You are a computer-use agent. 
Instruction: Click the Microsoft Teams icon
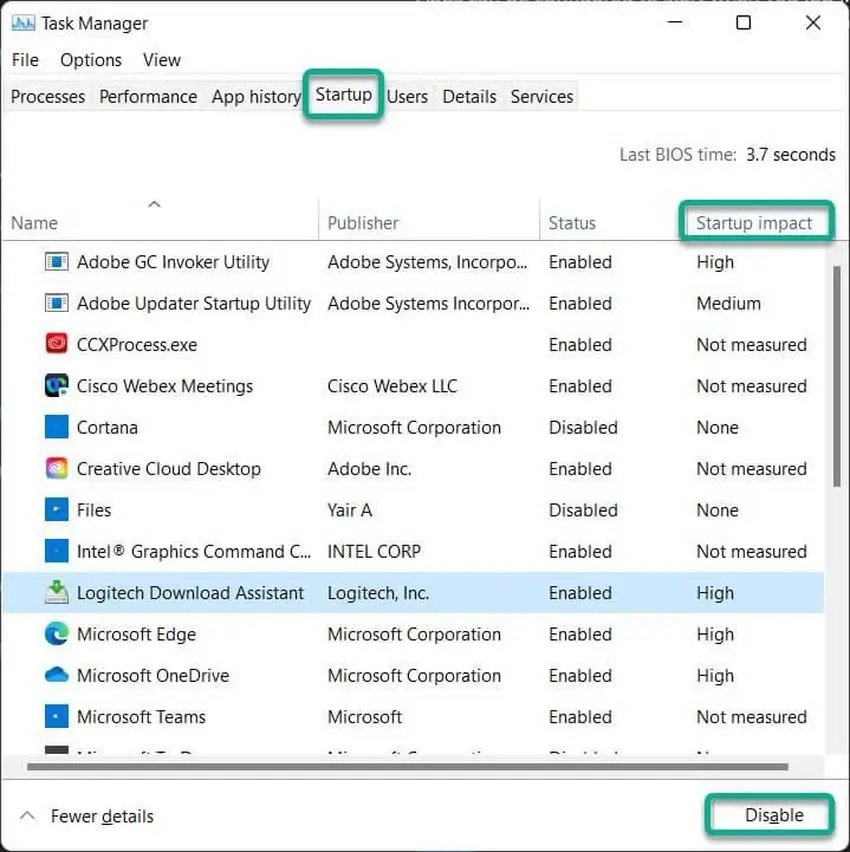pyautogui.click(x=57, y=717)
